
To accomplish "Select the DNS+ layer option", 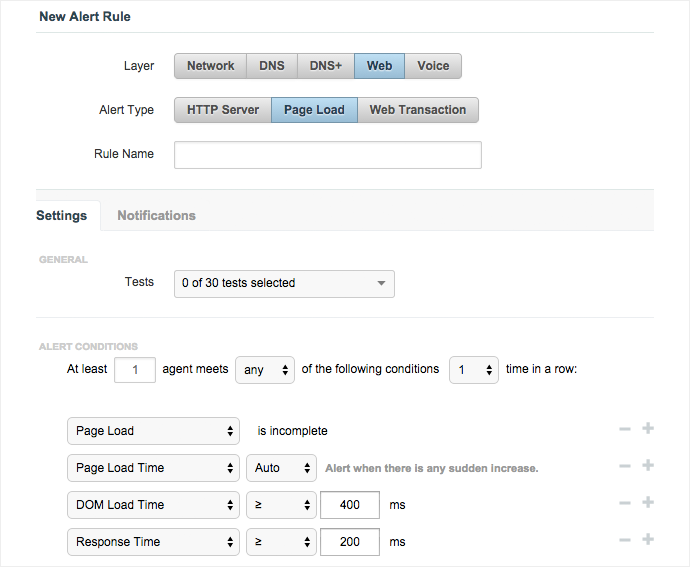I will (325, 66).
